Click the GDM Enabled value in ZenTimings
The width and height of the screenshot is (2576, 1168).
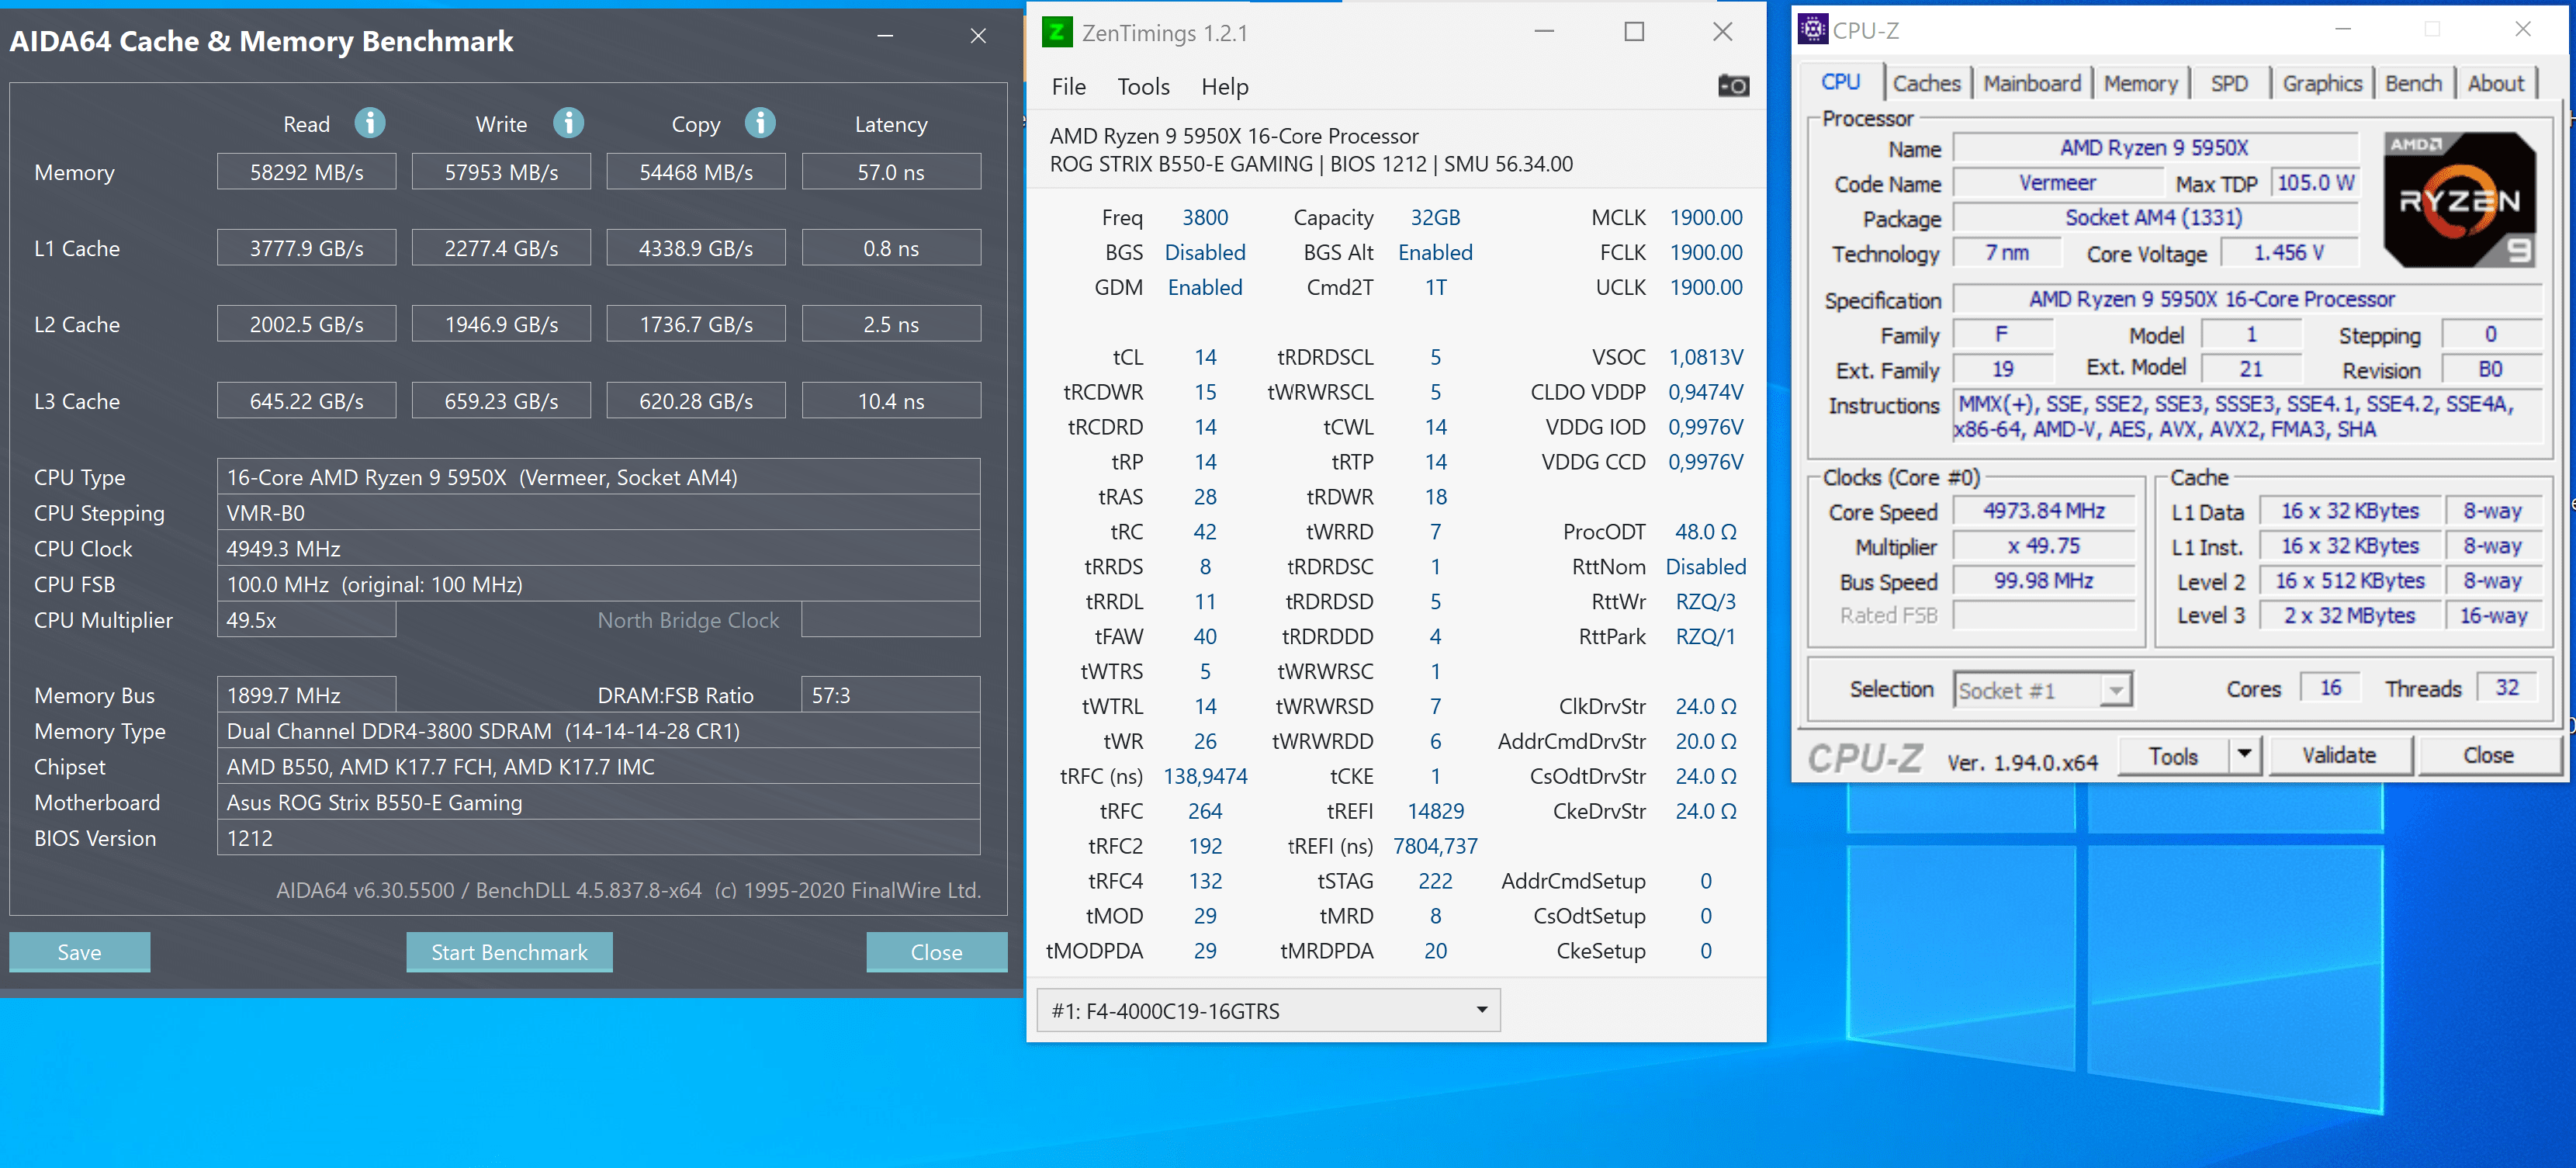(x=1205, y=287)
